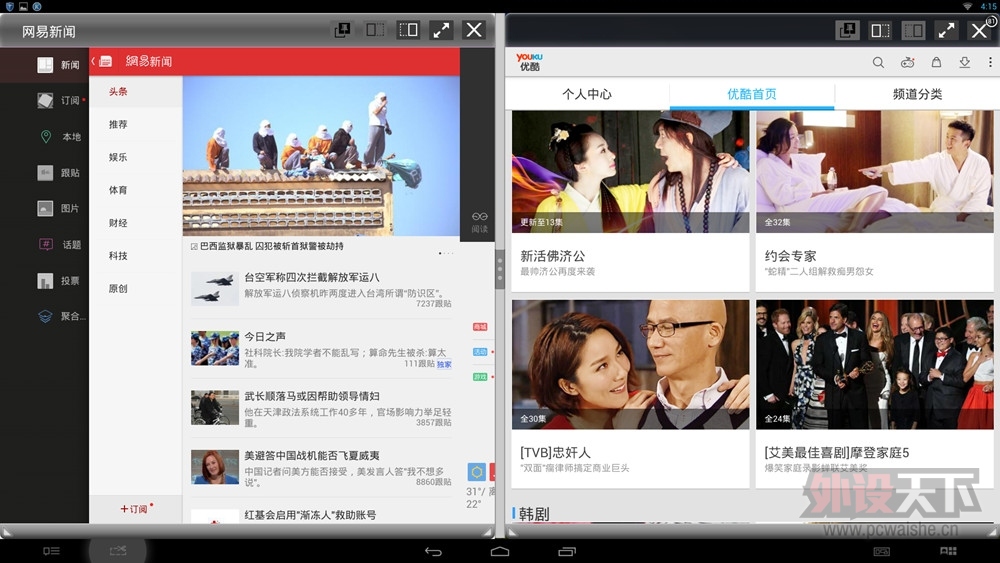
Task: Click the +订阅 button
Action: [136, 509]
